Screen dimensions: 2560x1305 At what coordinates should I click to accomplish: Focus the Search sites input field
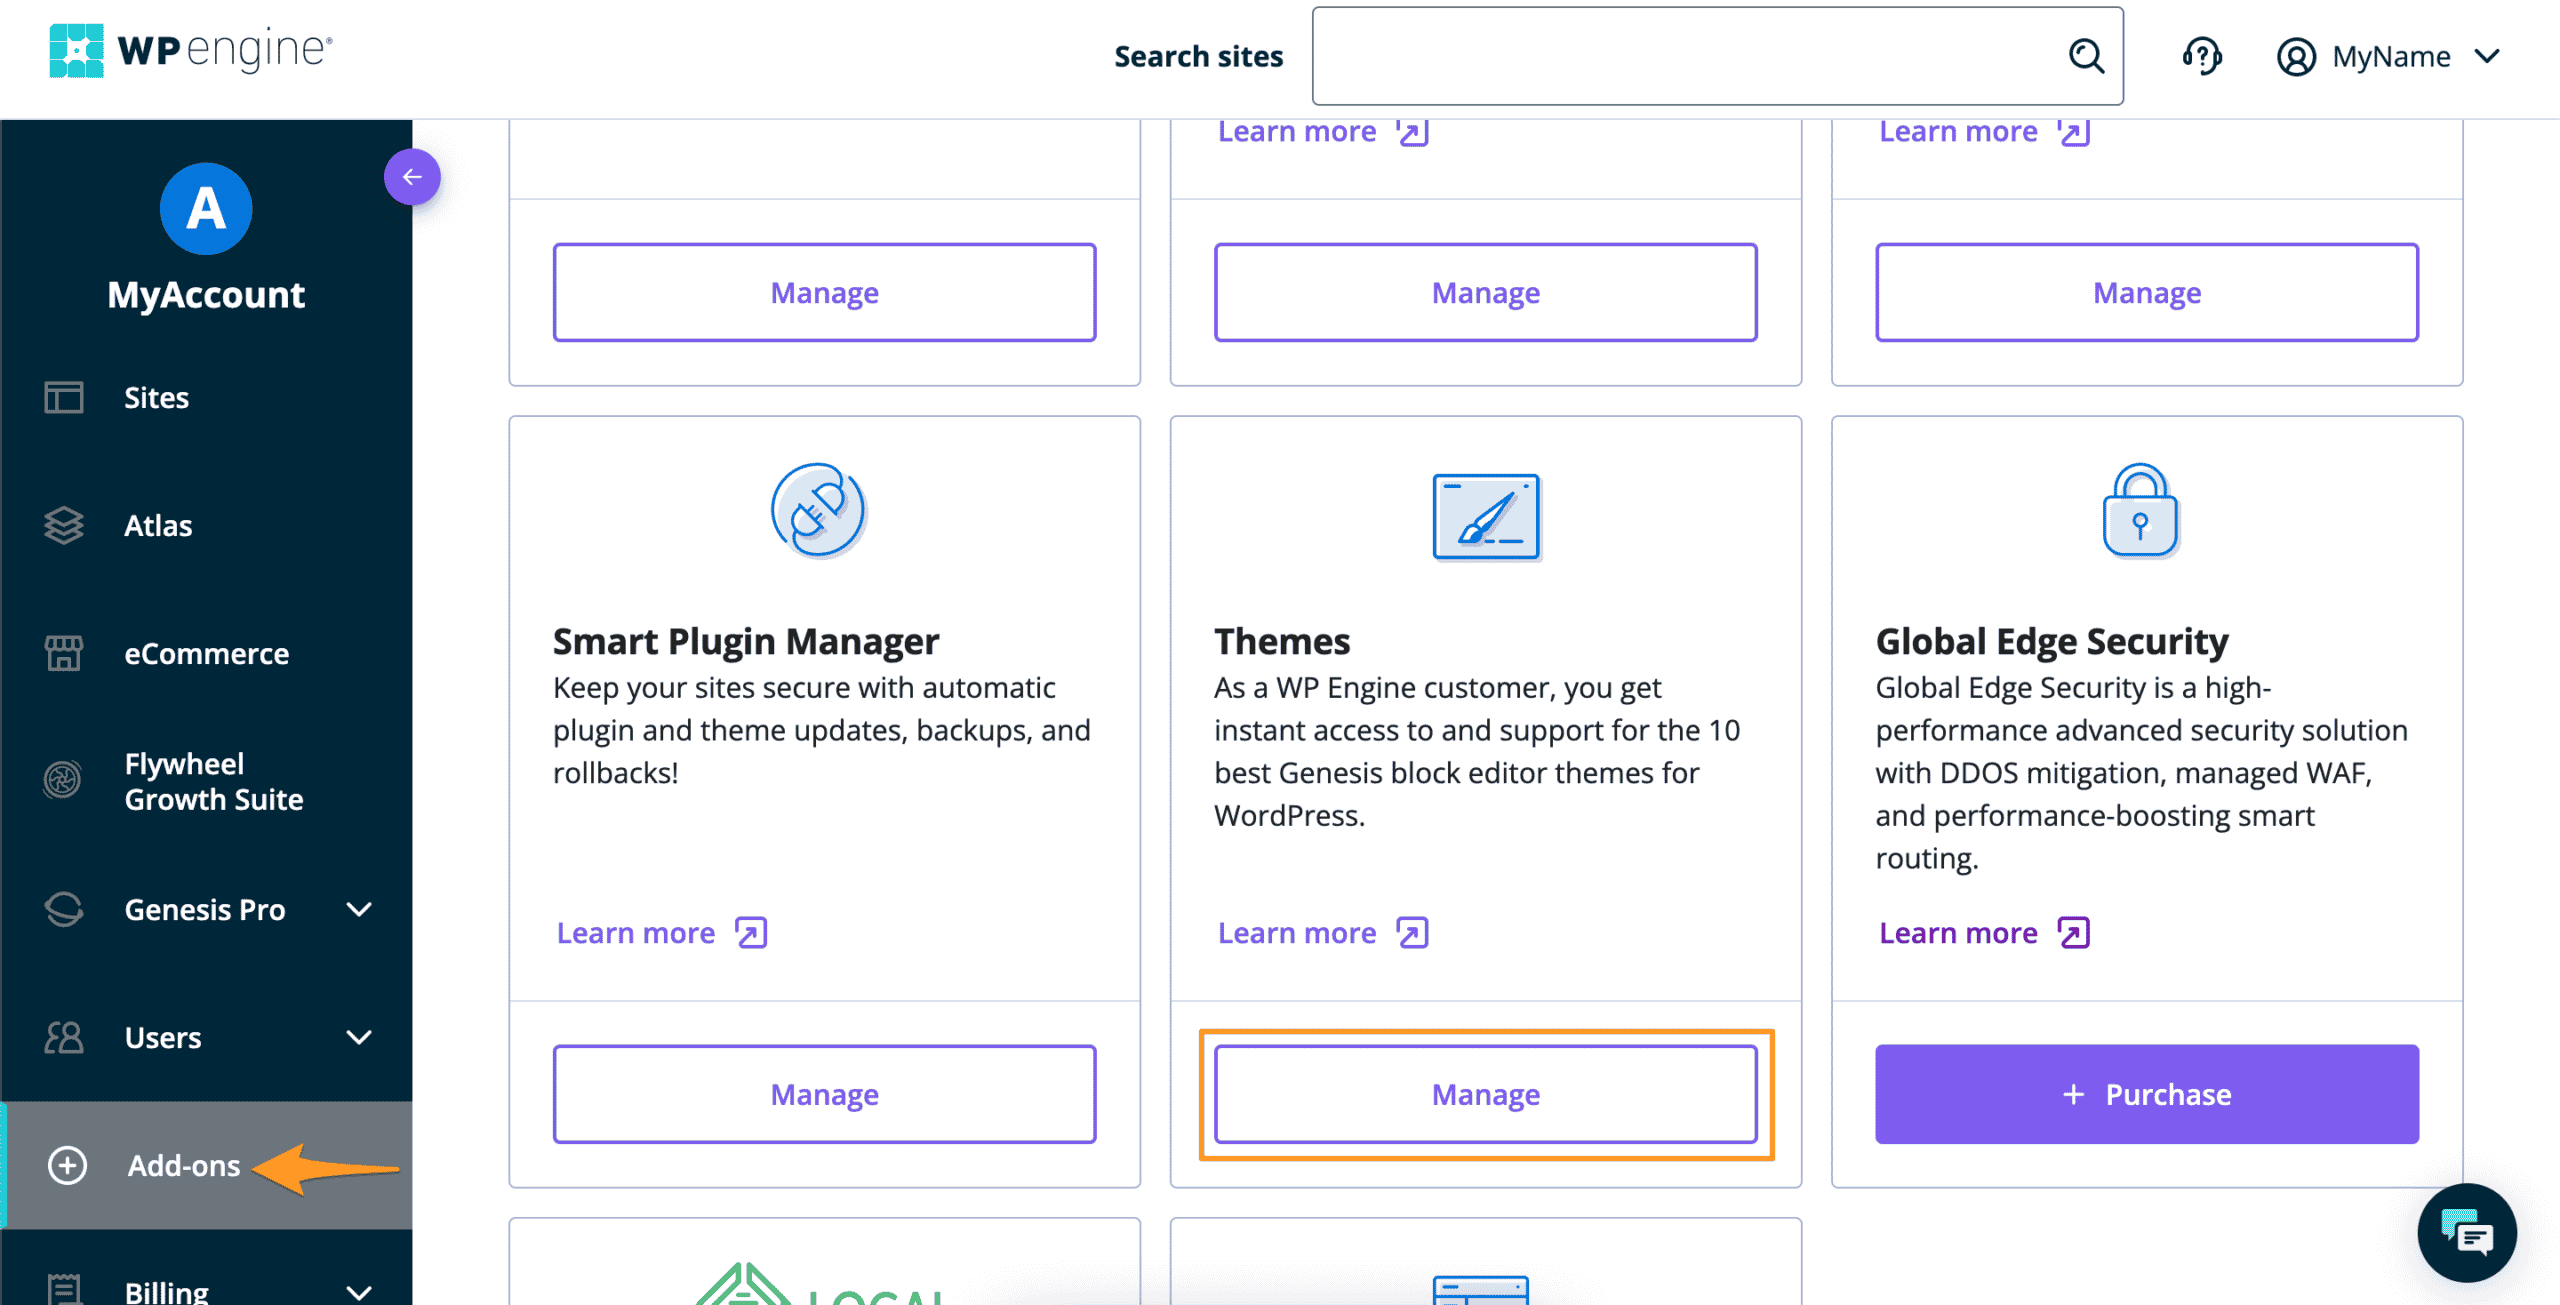pyautogui.click(x=1690, y=56)
